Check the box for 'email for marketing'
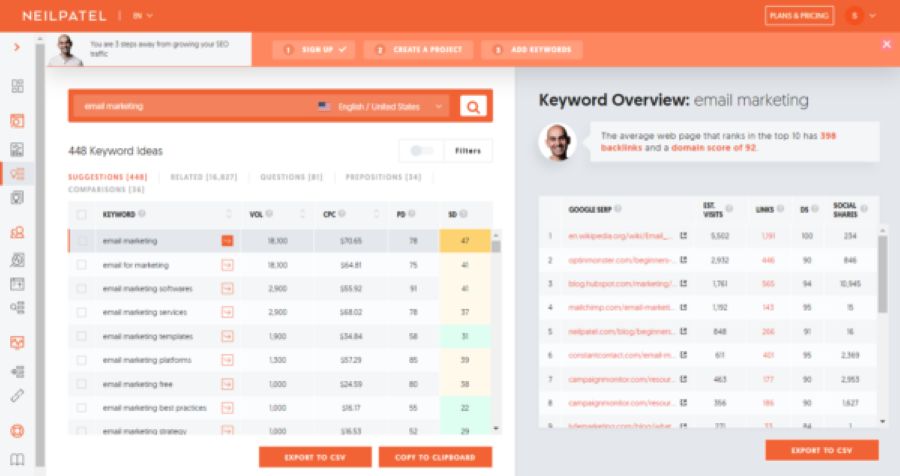Screen dimensions: 900x476 [82, 265]
